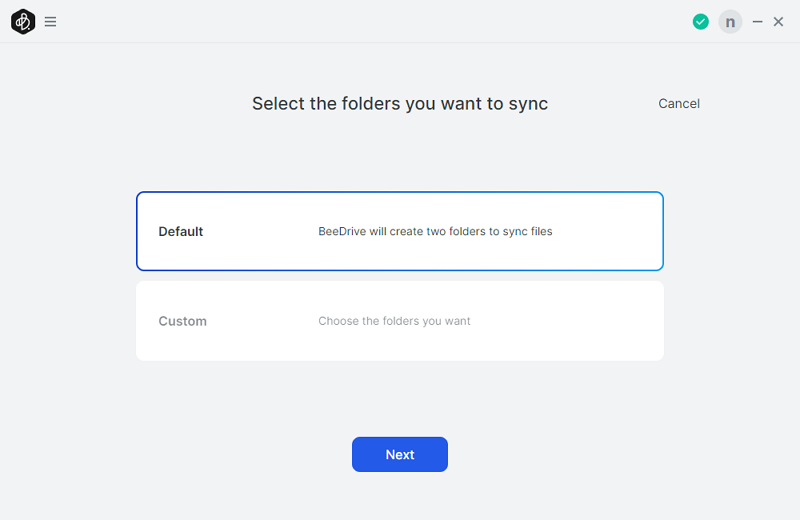Click the BeeDrive hexagon logo
This screenshot has width=800, height=520.
click(x=23, y=21)
